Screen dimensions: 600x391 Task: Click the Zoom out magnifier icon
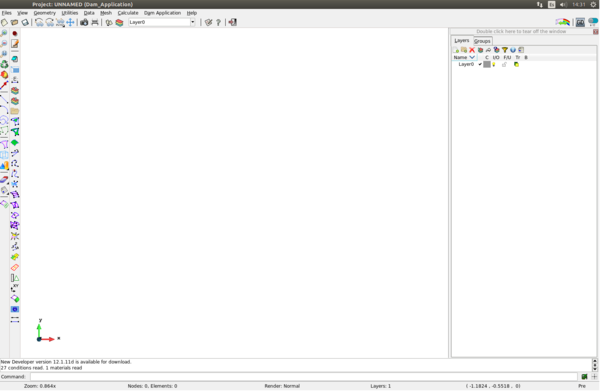(4, 44)
